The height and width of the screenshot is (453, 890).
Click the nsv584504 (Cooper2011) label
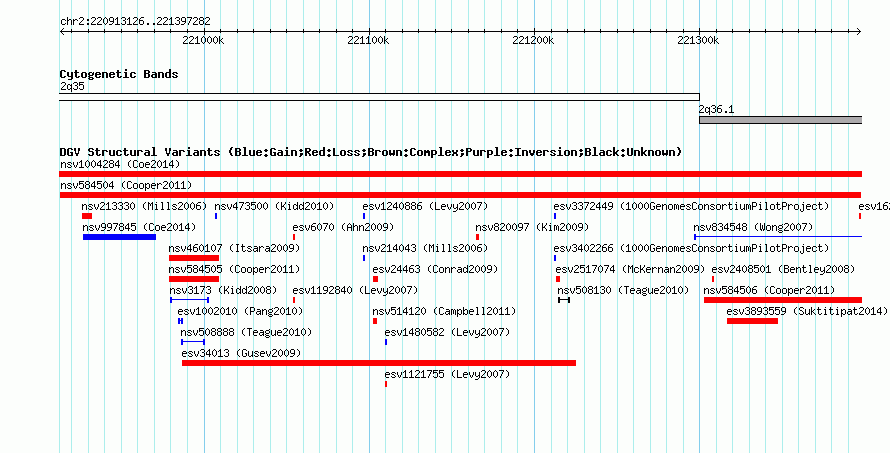[x=126, y=186]
